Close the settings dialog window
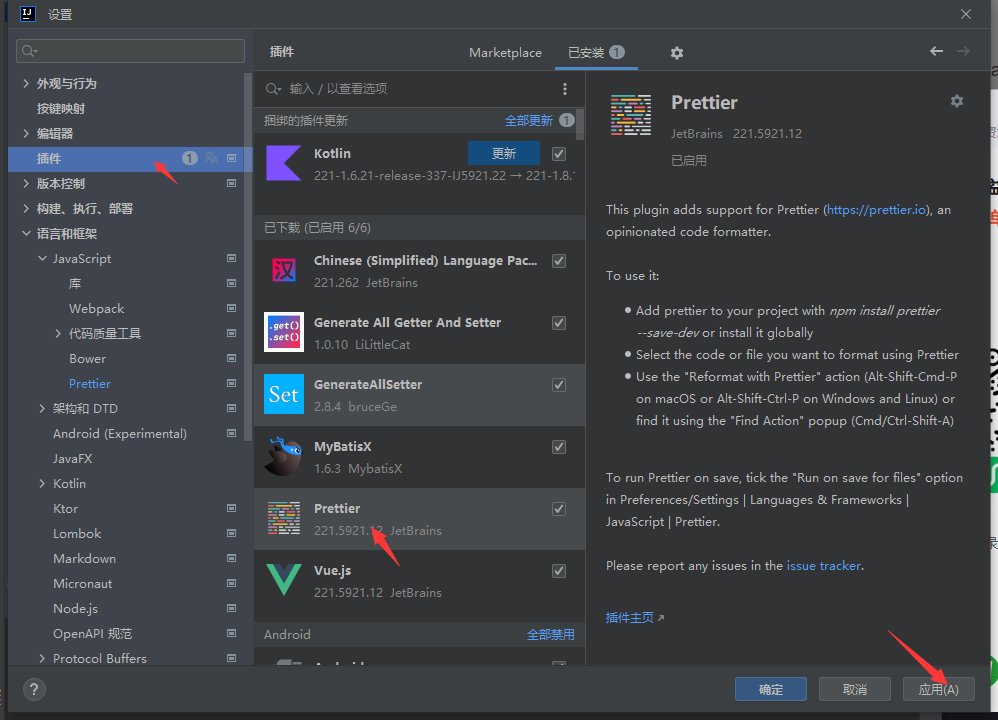Image resolution: width=998 pixels, height=720 pixels. point(966,14)
